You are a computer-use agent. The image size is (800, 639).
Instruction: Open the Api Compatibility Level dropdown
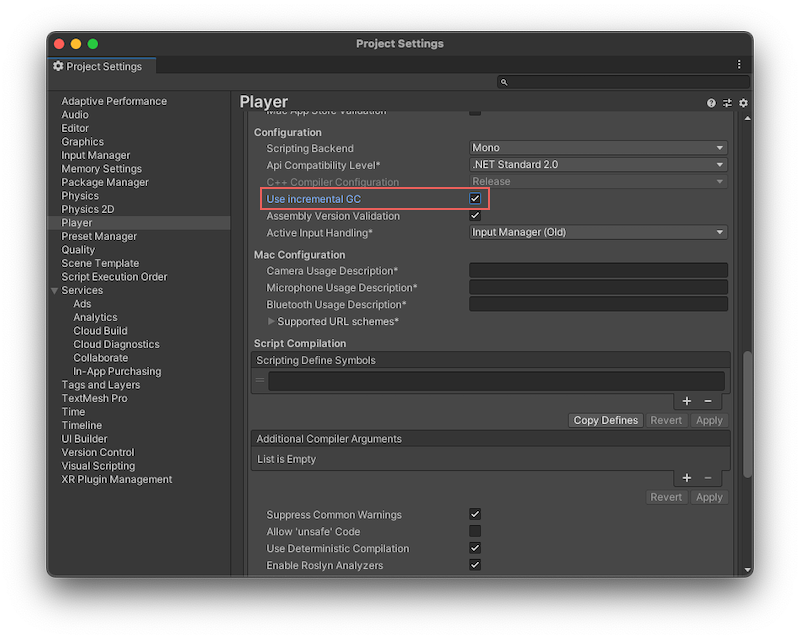click(x=598, y=165)
